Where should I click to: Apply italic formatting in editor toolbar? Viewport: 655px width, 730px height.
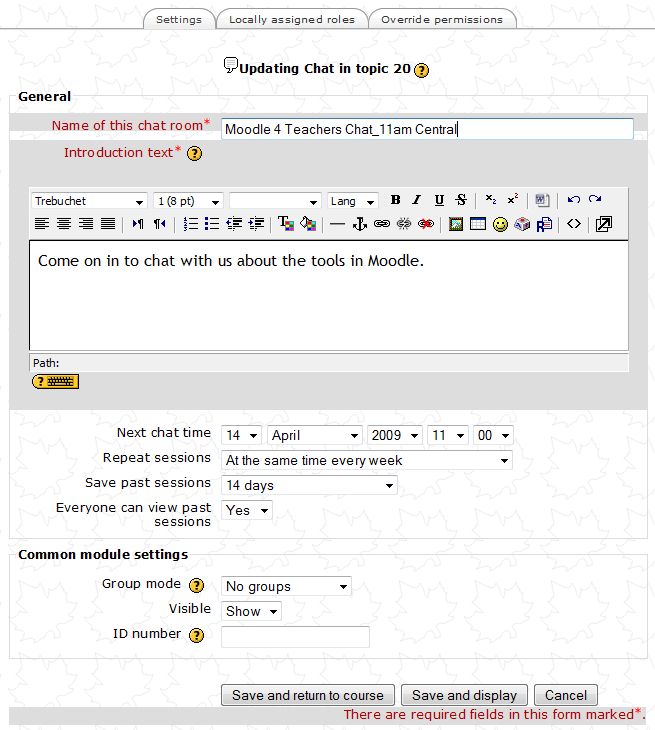tap(417, 201)
